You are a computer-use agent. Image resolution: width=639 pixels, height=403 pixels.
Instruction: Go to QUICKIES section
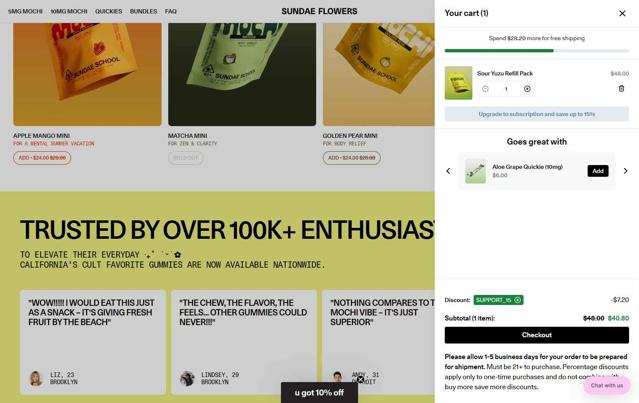coord(108,11)
